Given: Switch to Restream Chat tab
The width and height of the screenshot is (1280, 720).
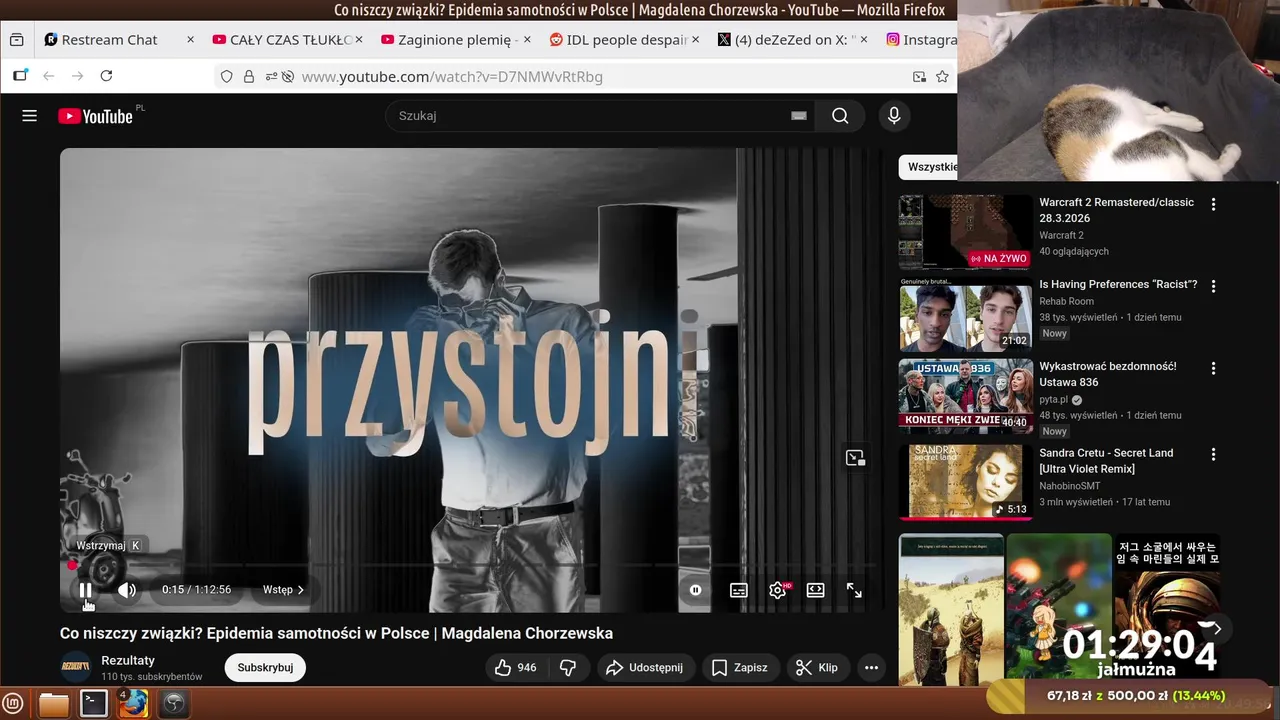Looking at the screenshot, I should [110, 40].
